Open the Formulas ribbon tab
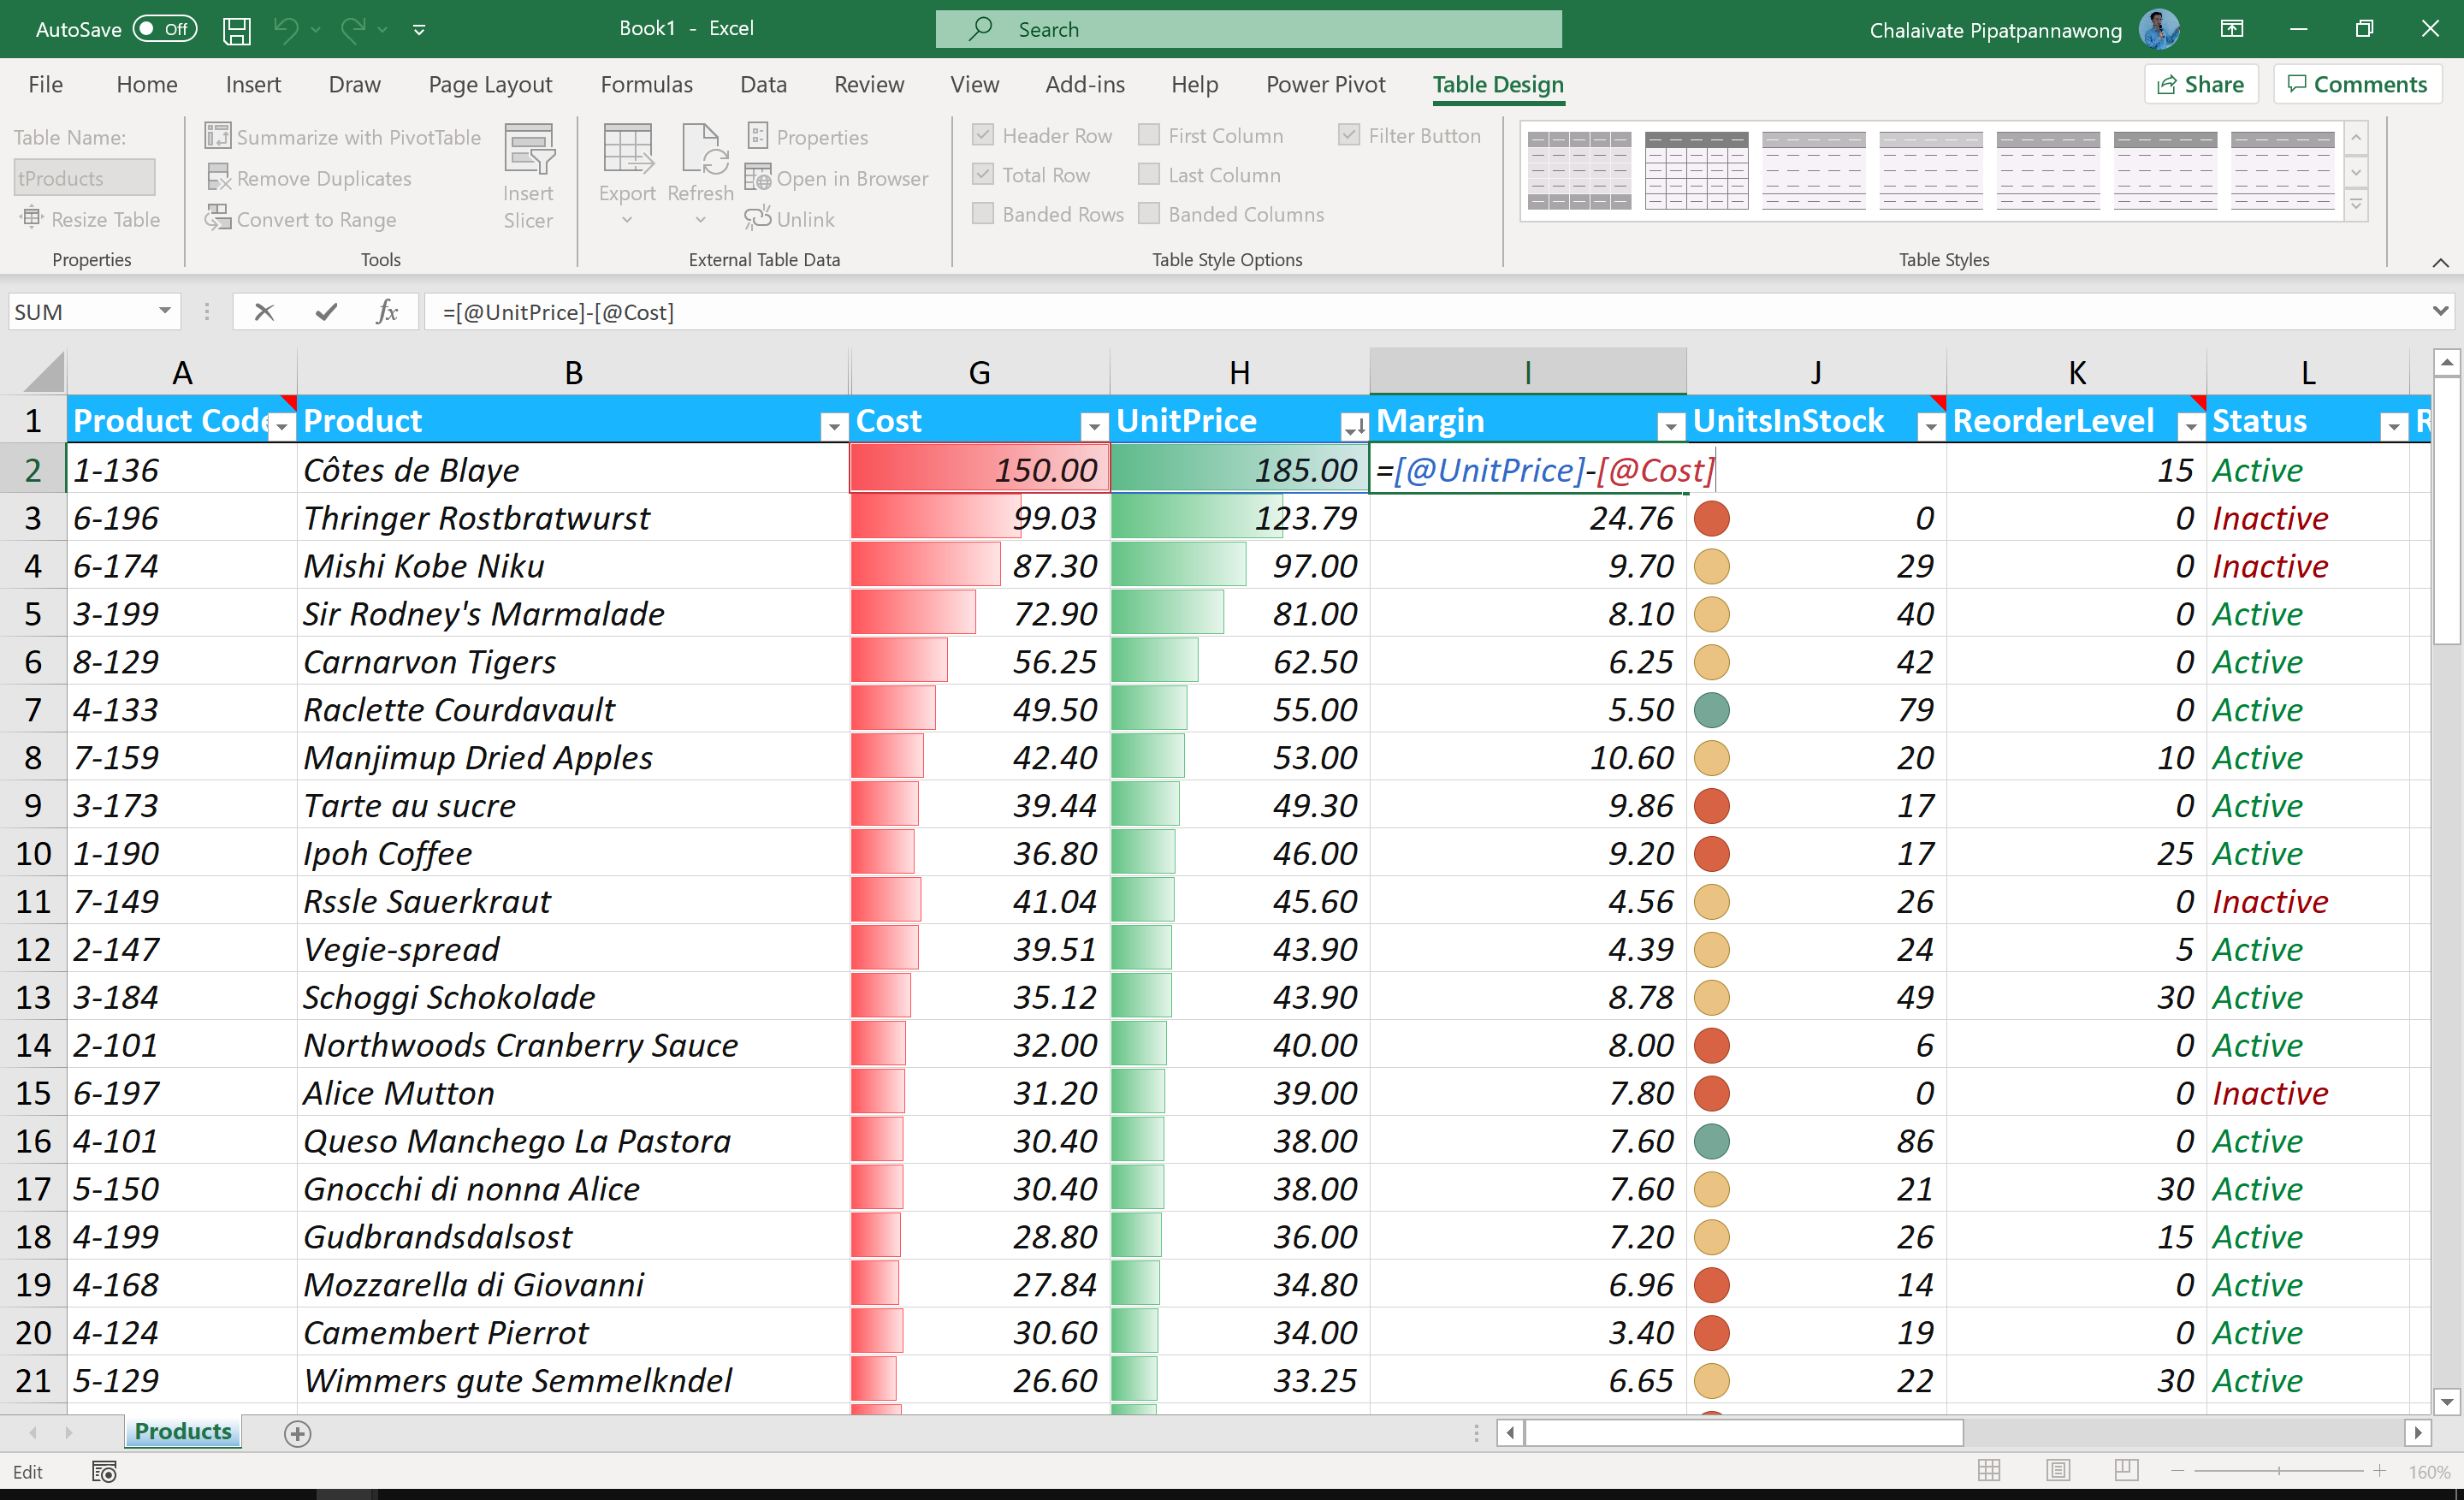Screen dimensions: 2464x1500 [646, 85]
